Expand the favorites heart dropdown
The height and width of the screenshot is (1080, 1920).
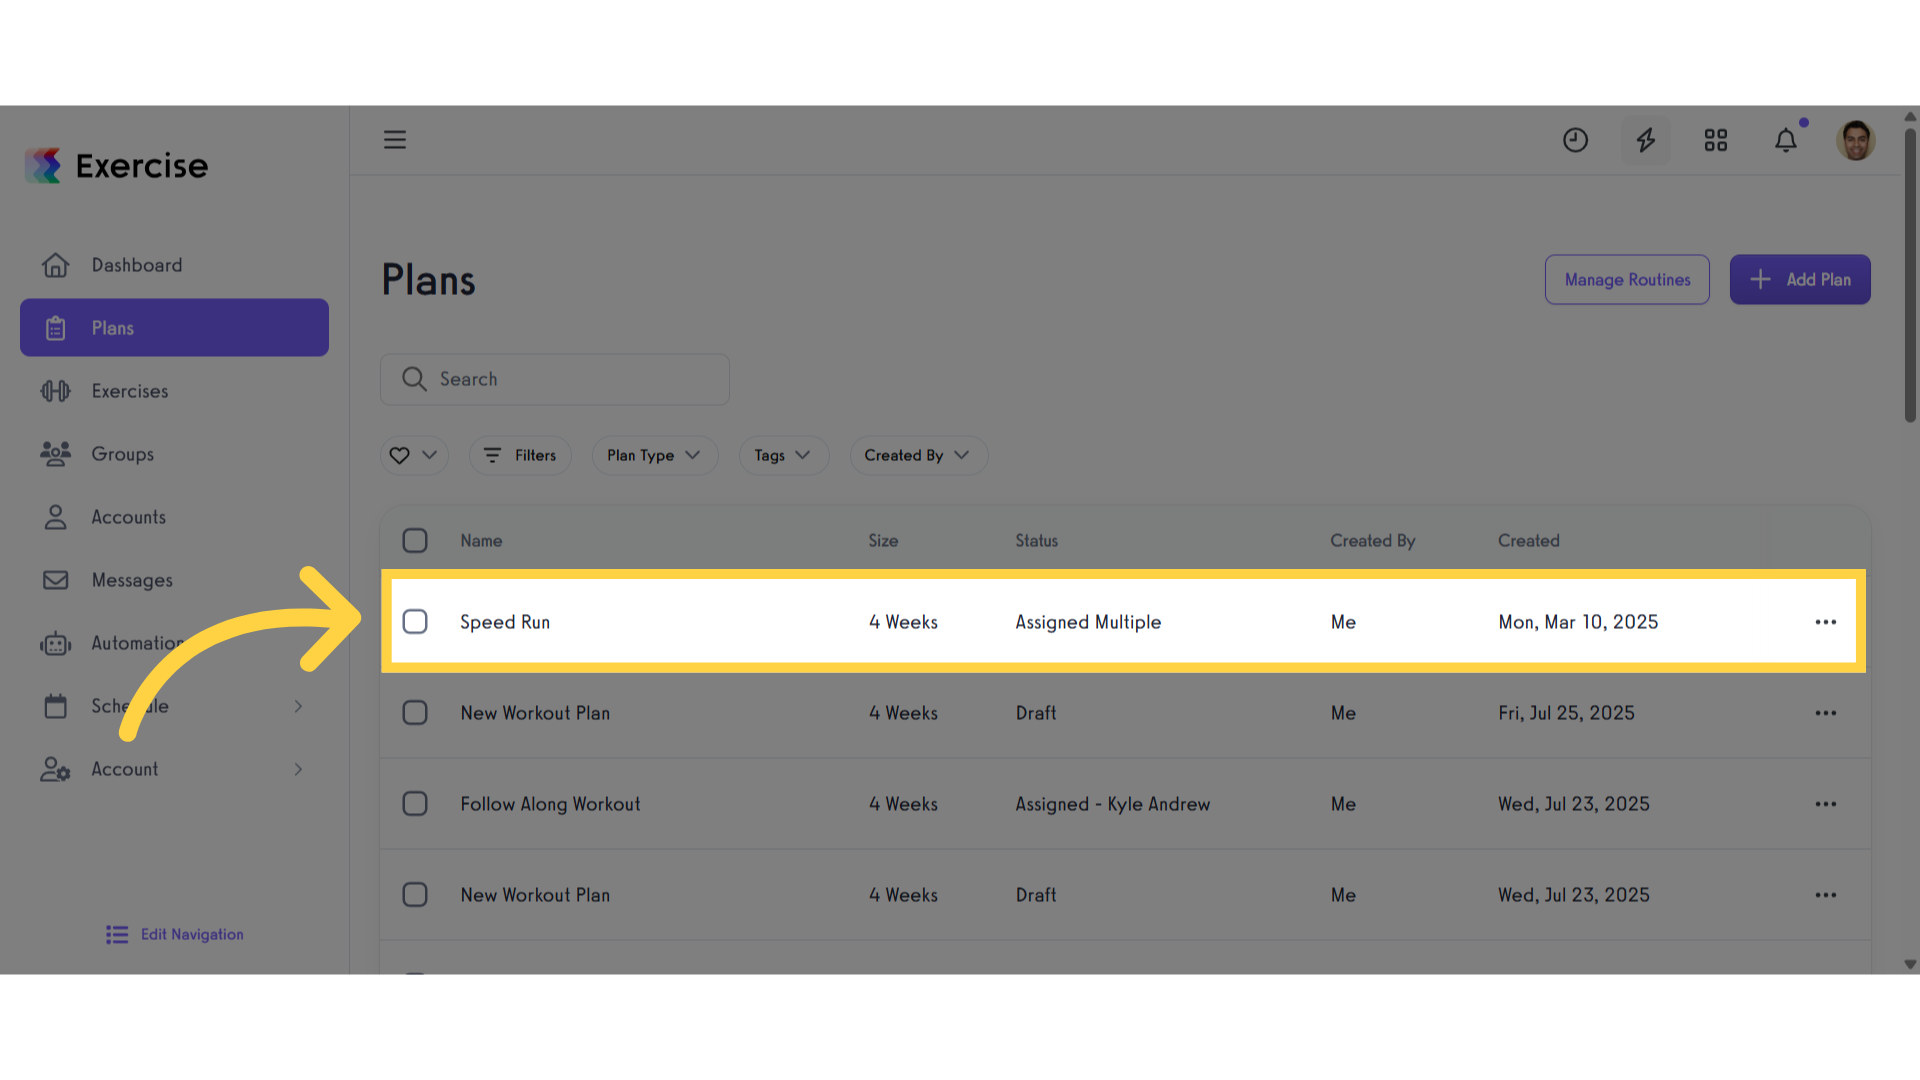414,455
